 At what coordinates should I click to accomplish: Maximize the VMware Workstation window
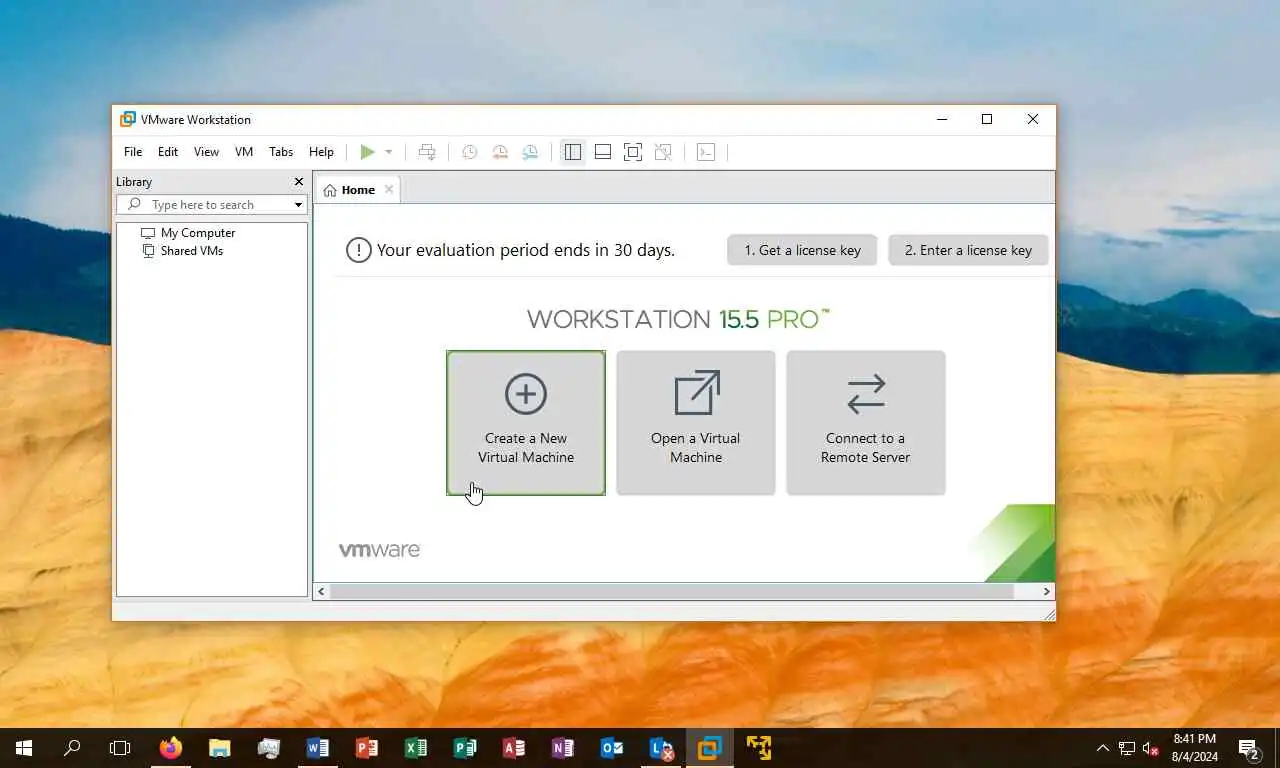coord(987,119)
